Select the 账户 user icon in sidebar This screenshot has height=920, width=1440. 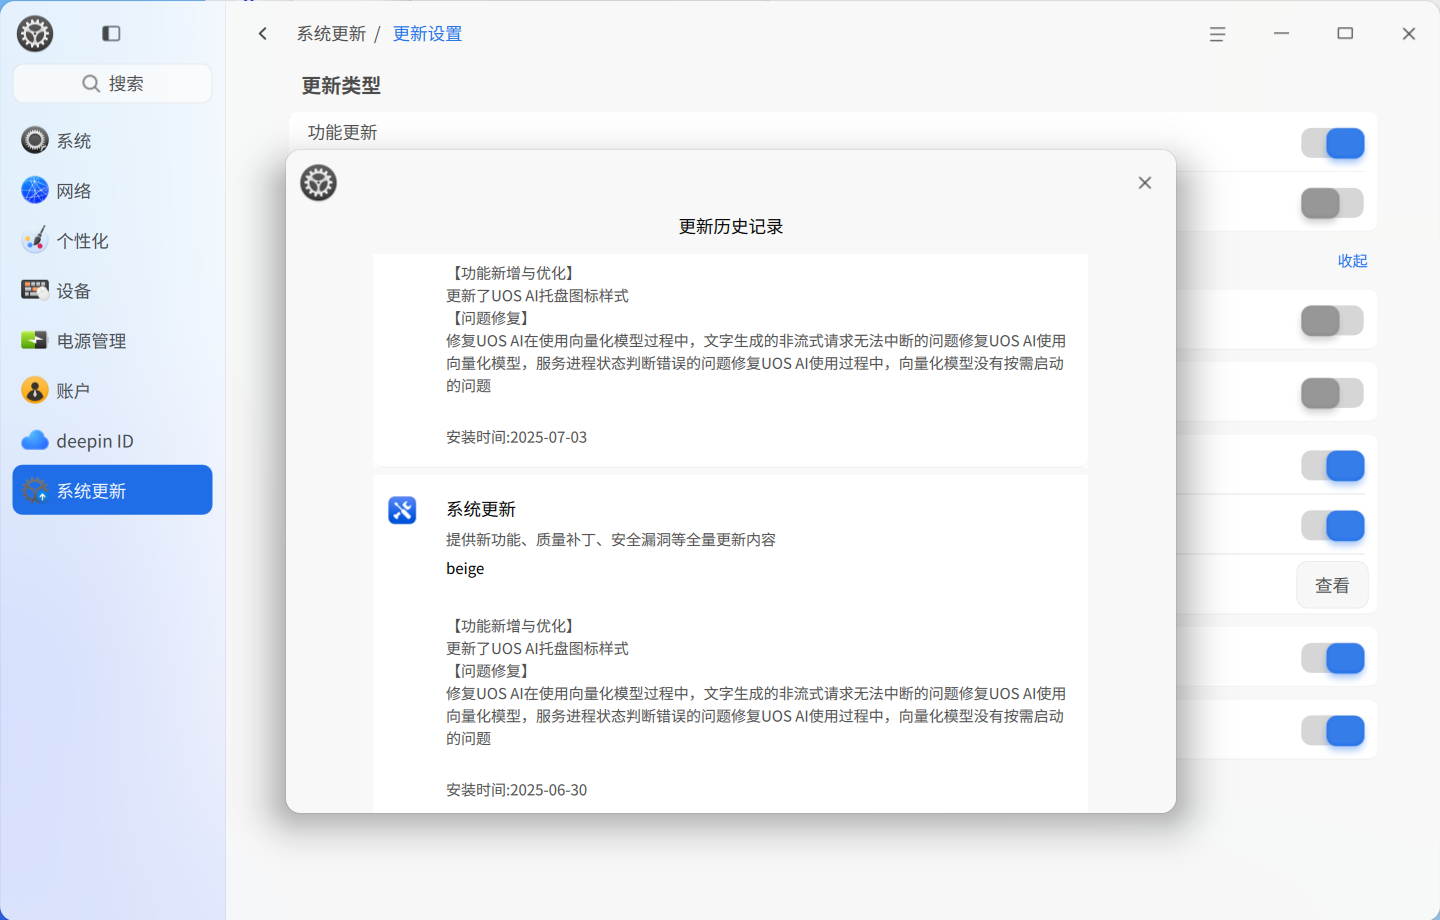coord(35,390)
